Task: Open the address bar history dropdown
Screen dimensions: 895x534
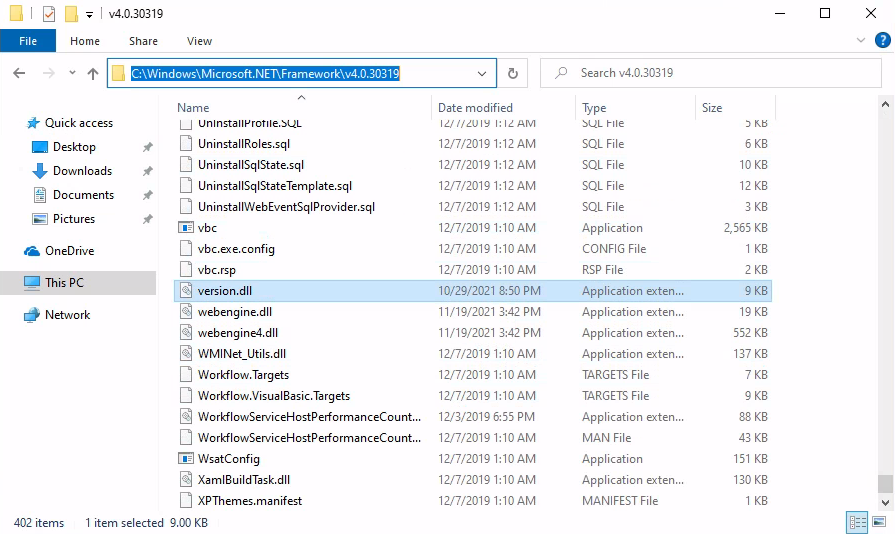Action: [482, 74]
